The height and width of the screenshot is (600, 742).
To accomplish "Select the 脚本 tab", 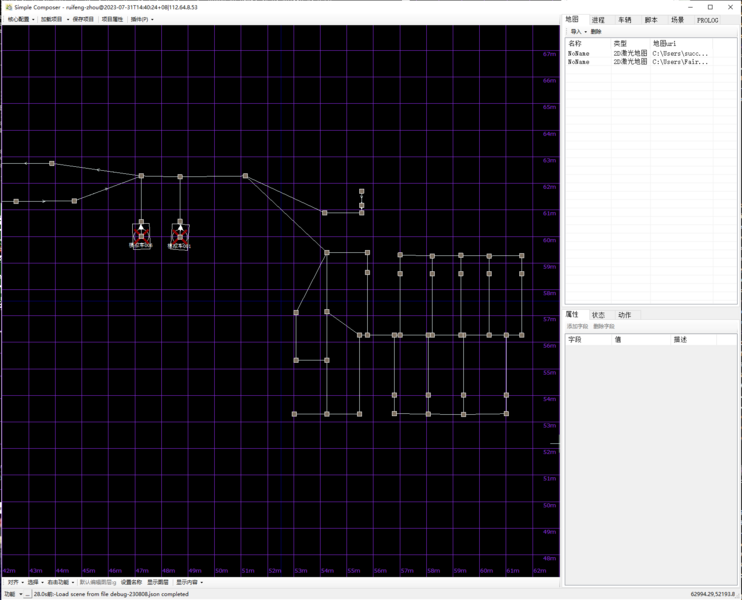I will coord(651,20).
